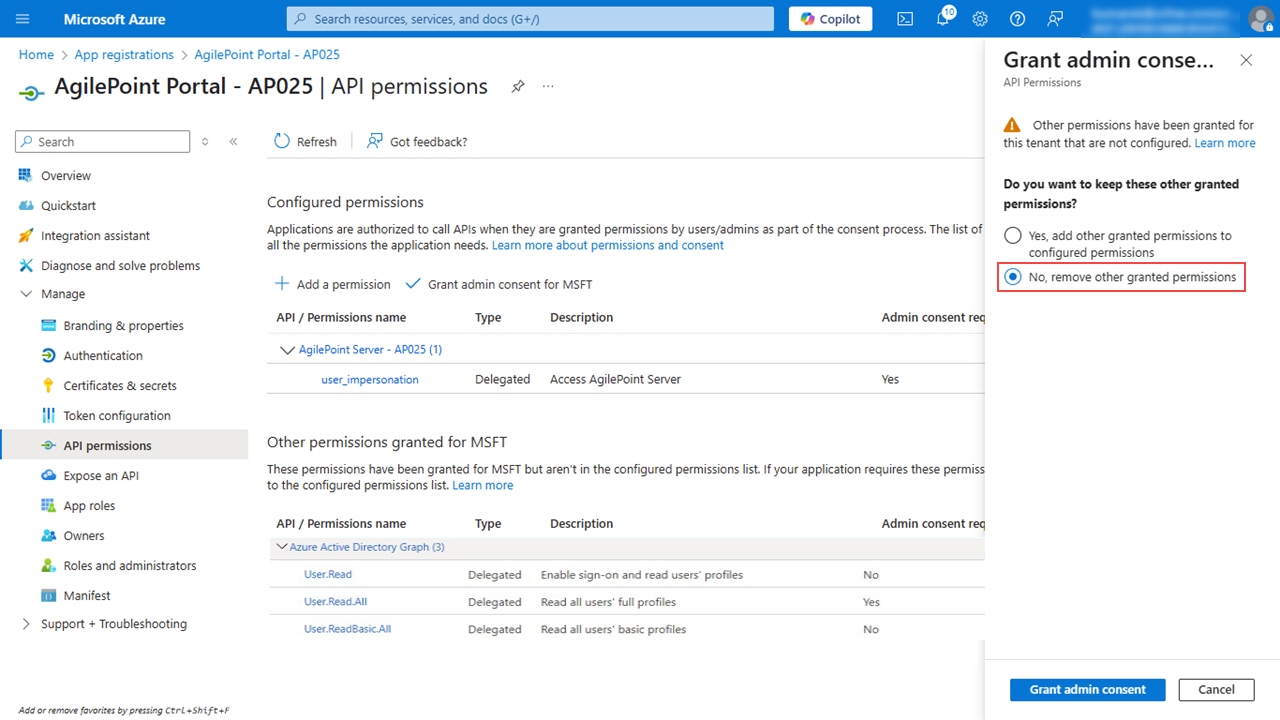1280x720 pixels.
Task: Click the Manifest icon
Action: click(48, 595)
